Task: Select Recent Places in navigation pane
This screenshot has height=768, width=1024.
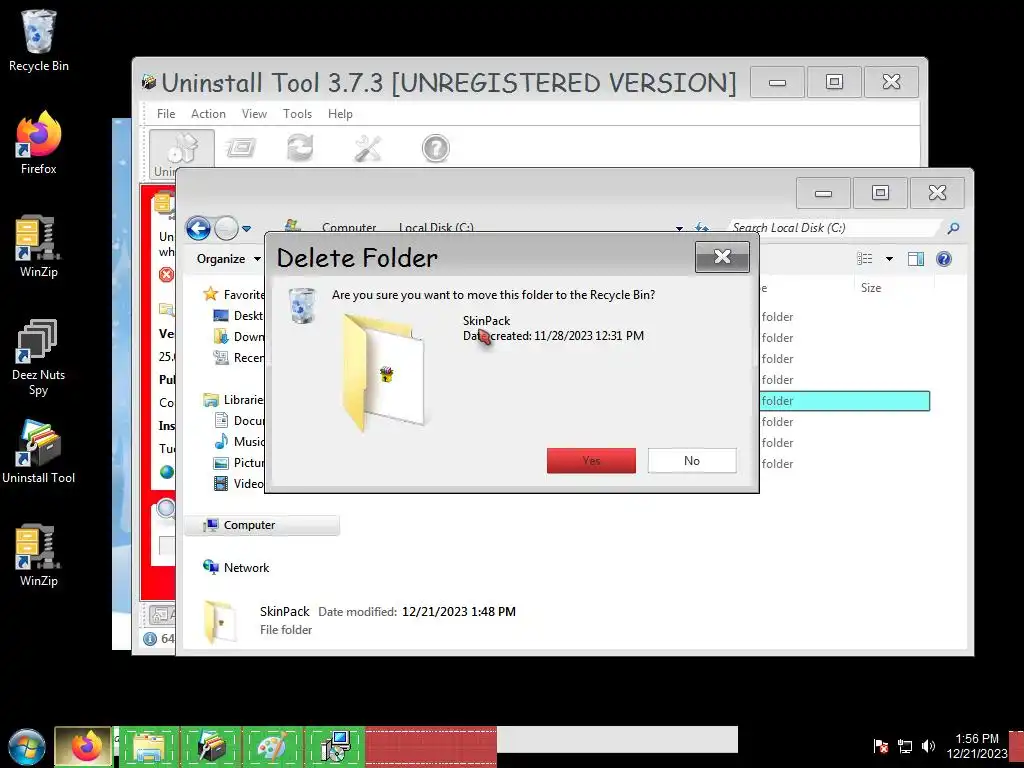Action: coord(239,357)
